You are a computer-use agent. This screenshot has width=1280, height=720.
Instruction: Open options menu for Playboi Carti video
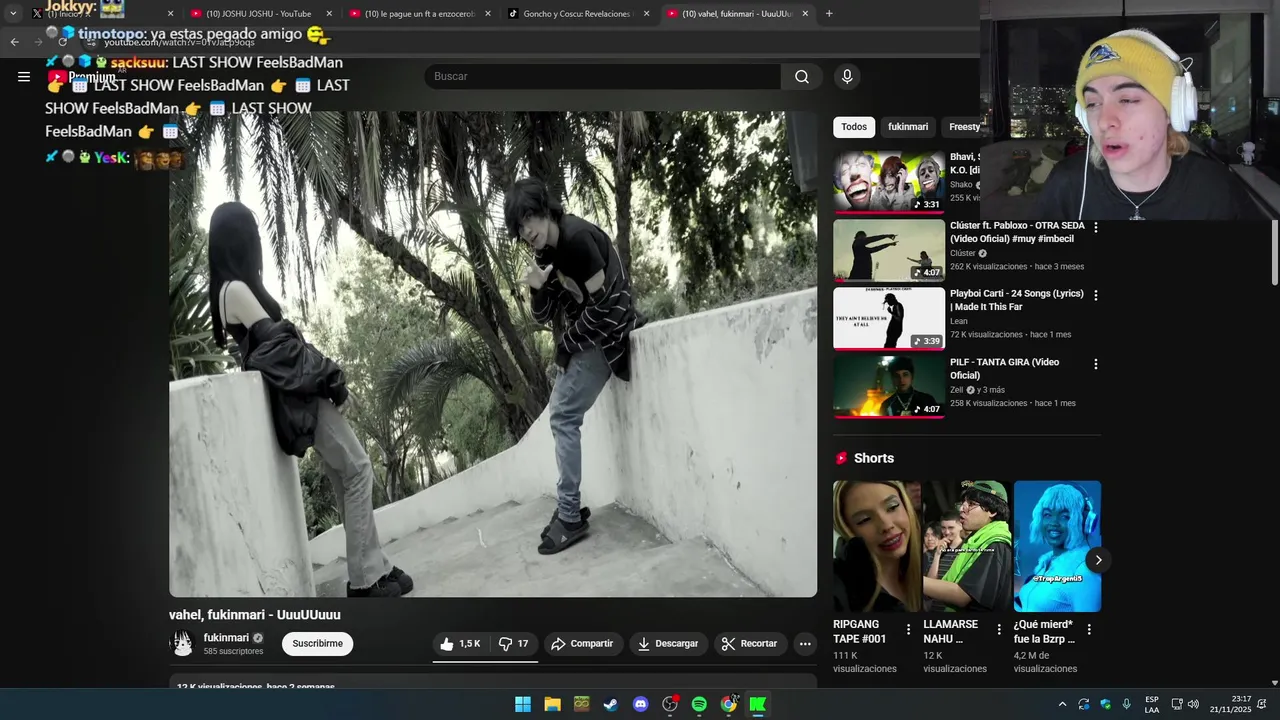coord(1095,296)
